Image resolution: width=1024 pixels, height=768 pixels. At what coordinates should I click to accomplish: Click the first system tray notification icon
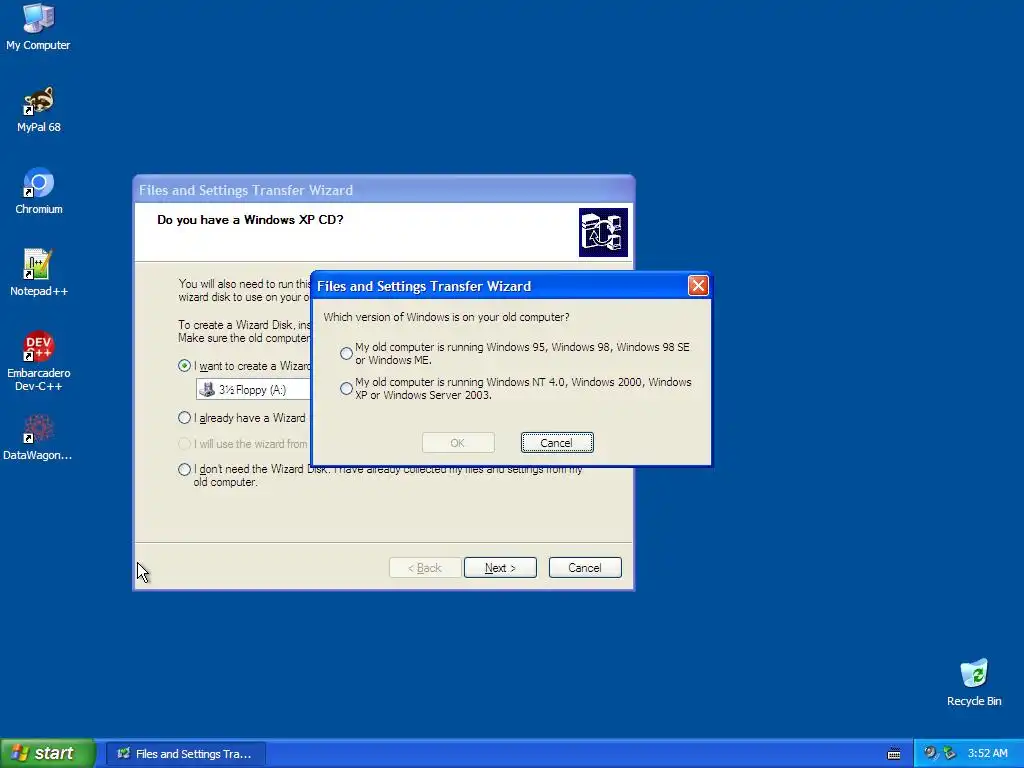click(x=930, y=753)
